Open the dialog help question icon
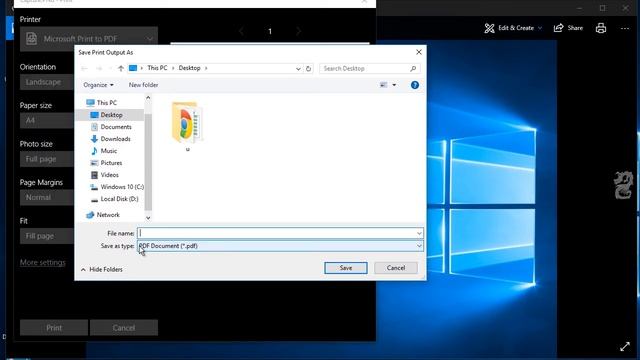Viewport: 640px width, 360px height. coord(415,85)
